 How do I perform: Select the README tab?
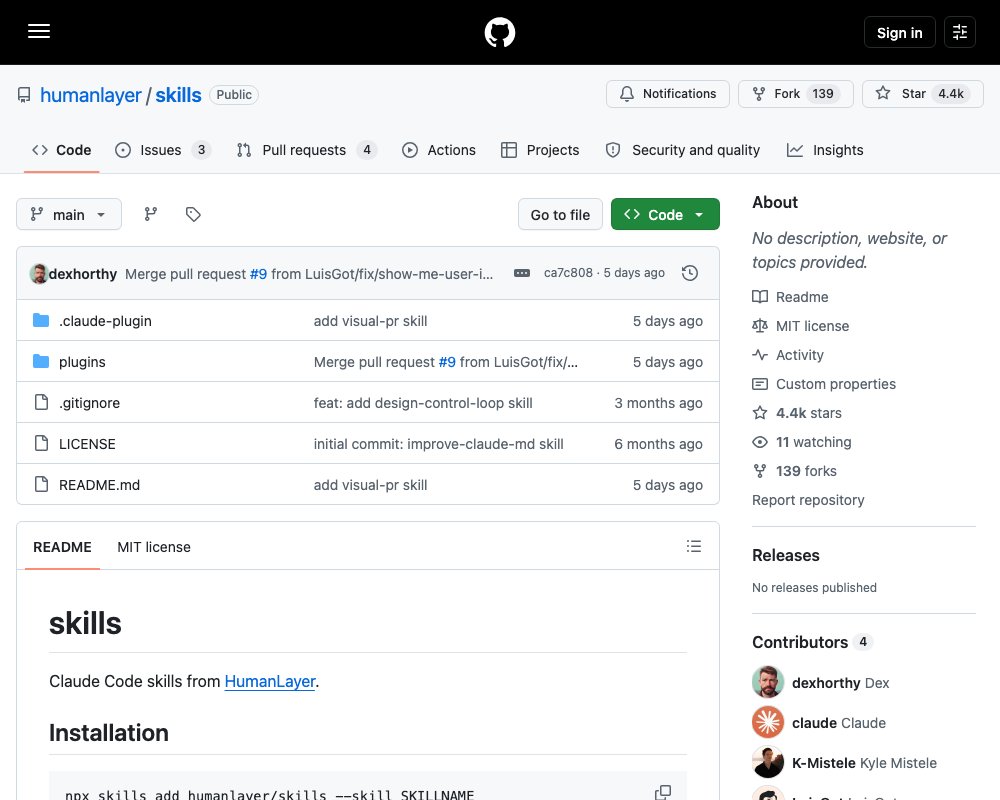pos(62,547)
